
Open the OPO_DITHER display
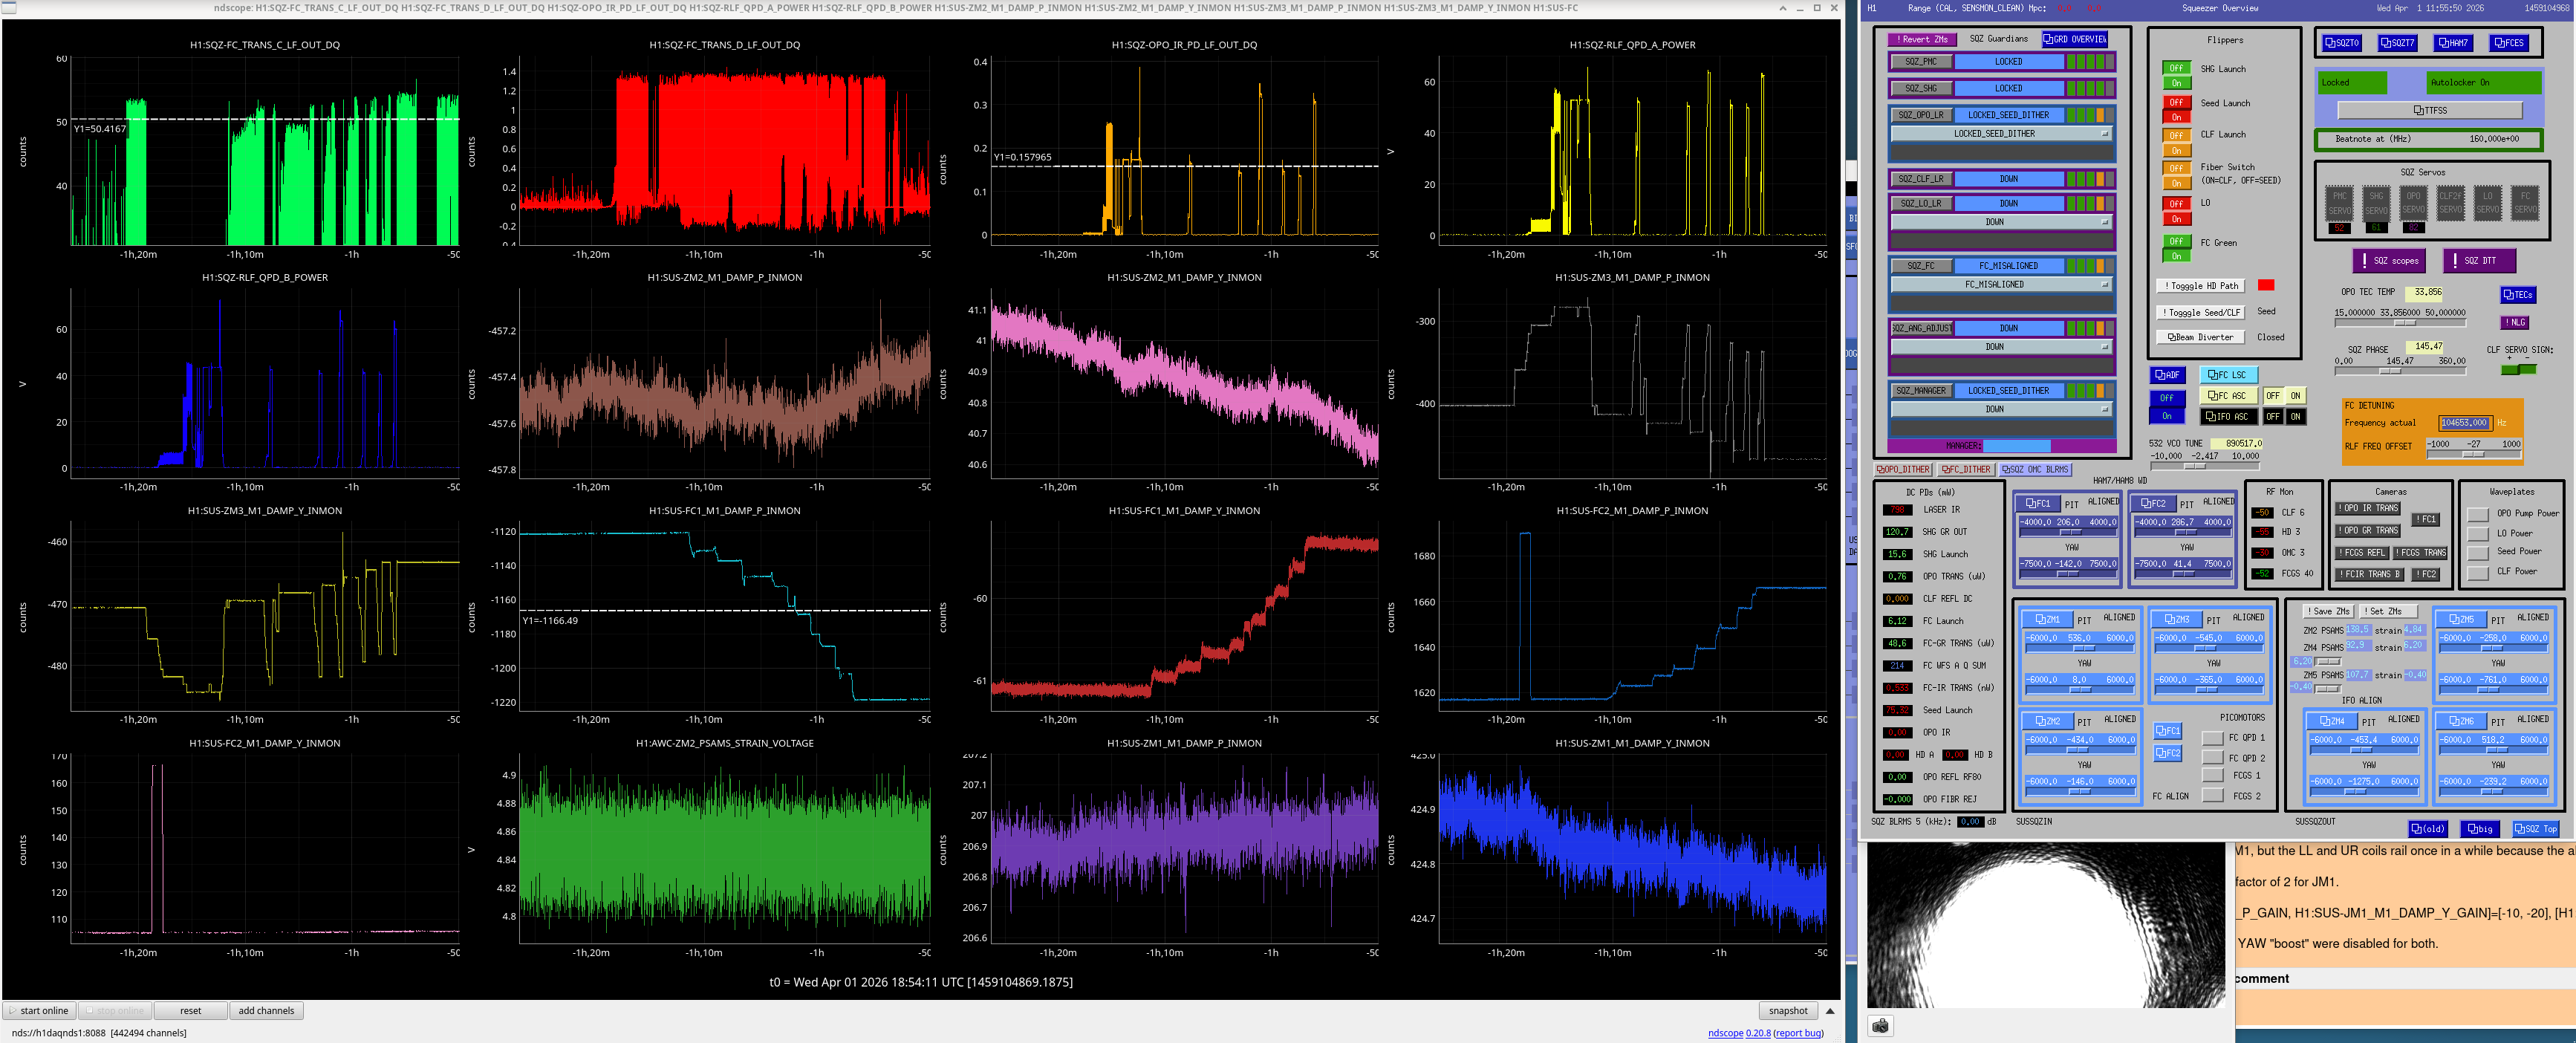[x=1903, y=470]
